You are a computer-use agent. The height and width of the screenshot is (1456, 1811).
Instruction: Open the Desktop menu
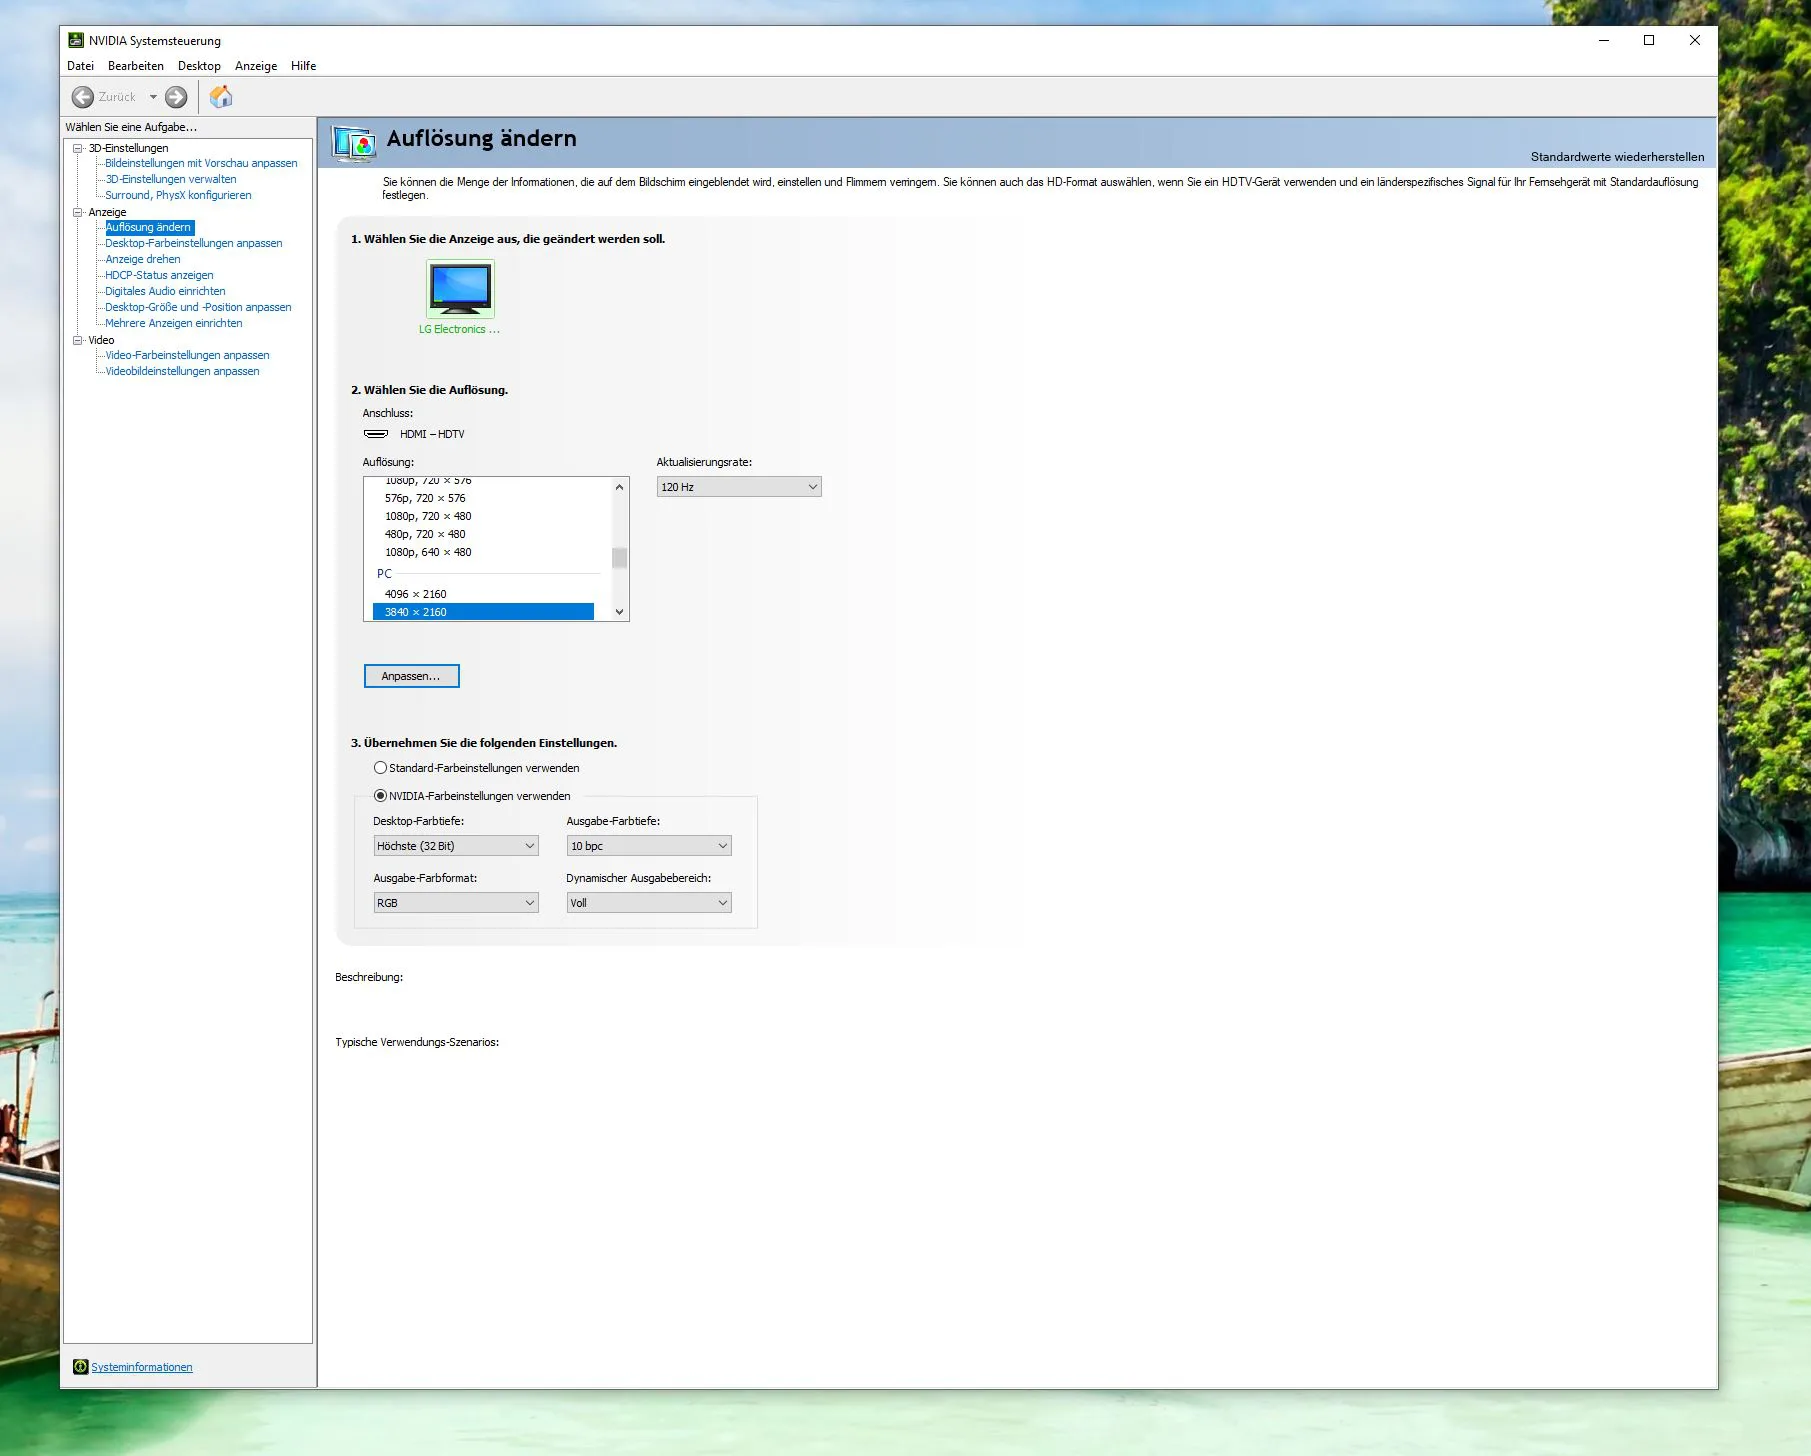point(199,66)
